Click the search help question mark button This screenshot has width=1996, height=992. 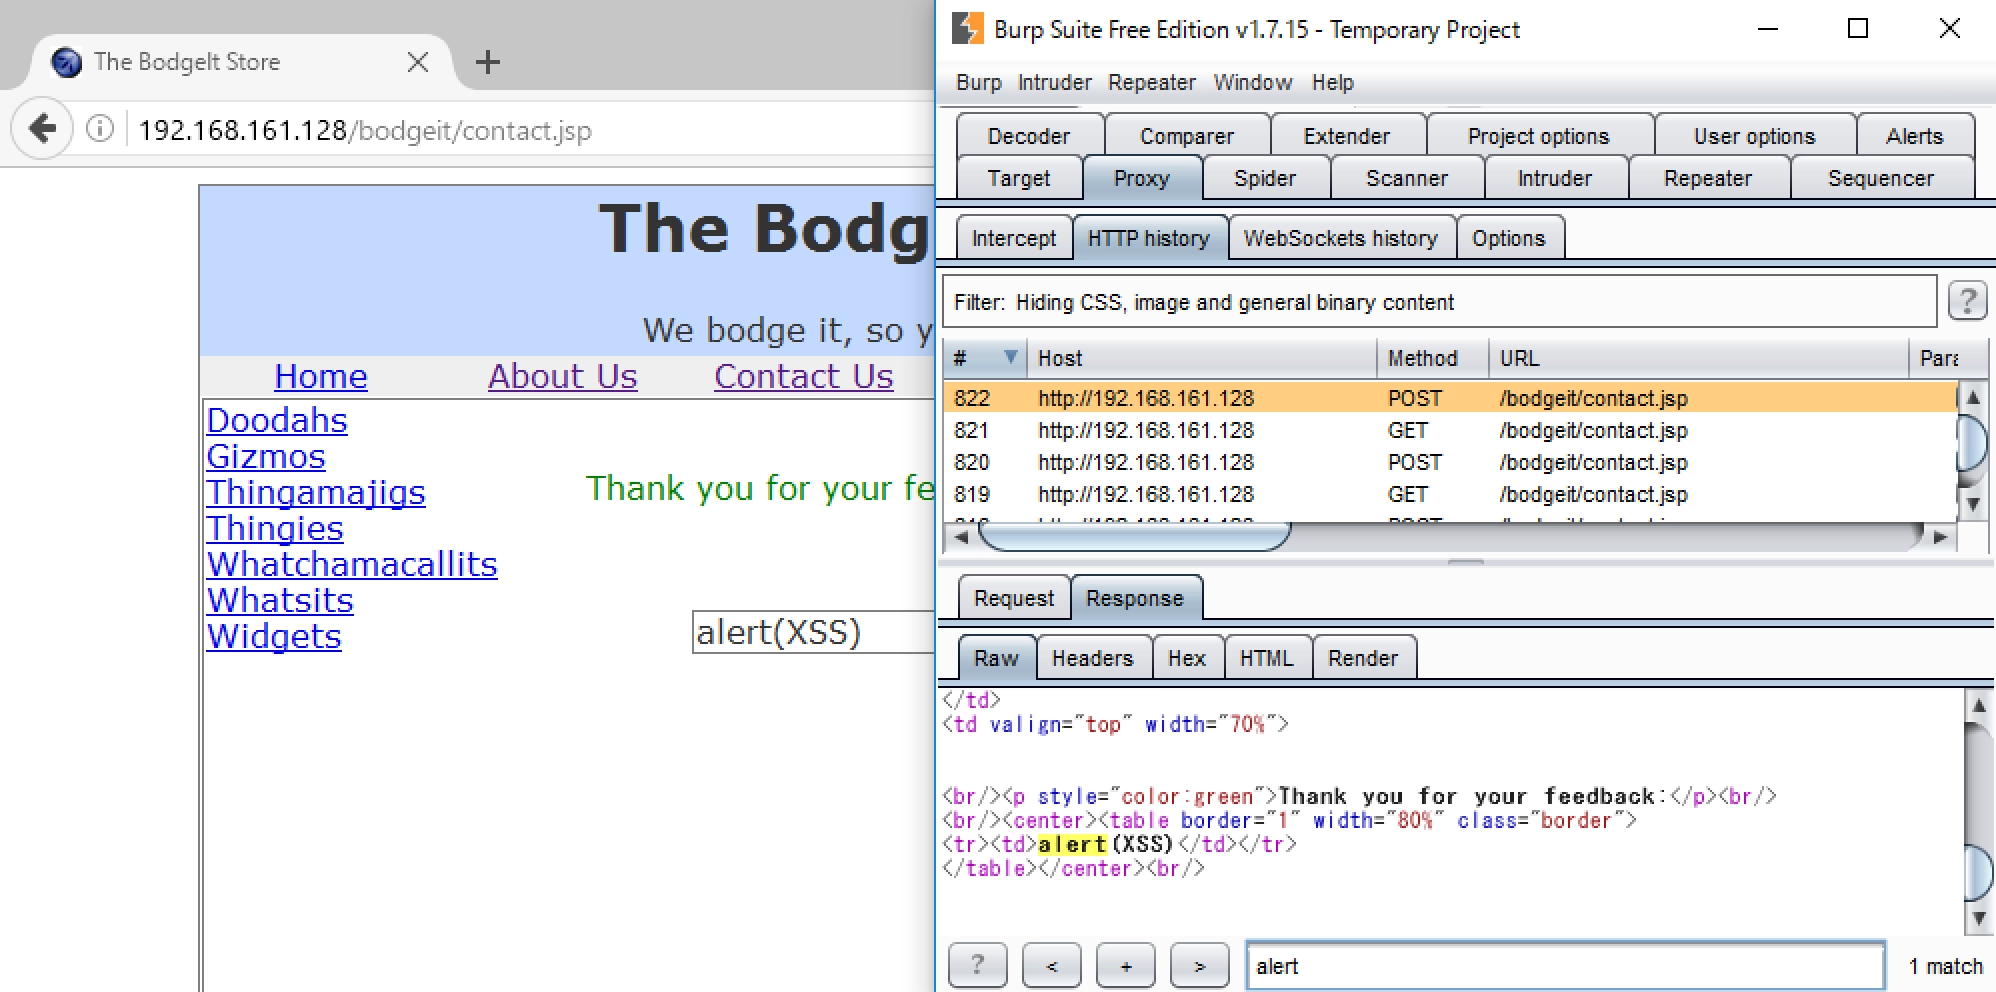tap(977, 965)
